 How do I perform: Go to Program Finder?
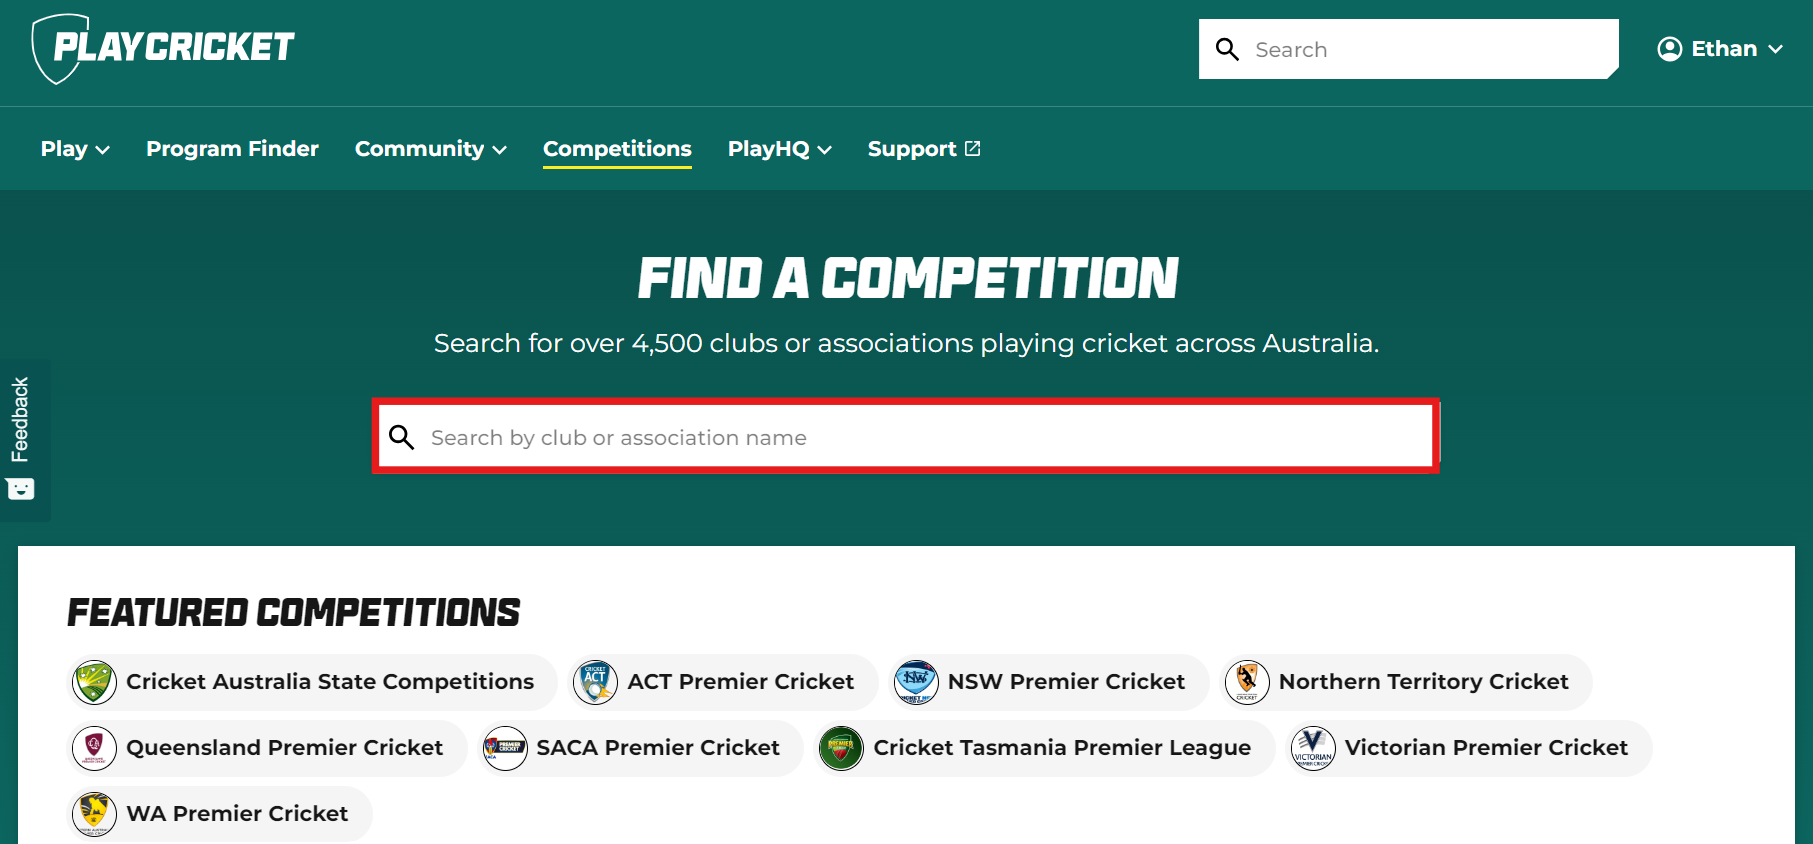[x=232, y=149]
